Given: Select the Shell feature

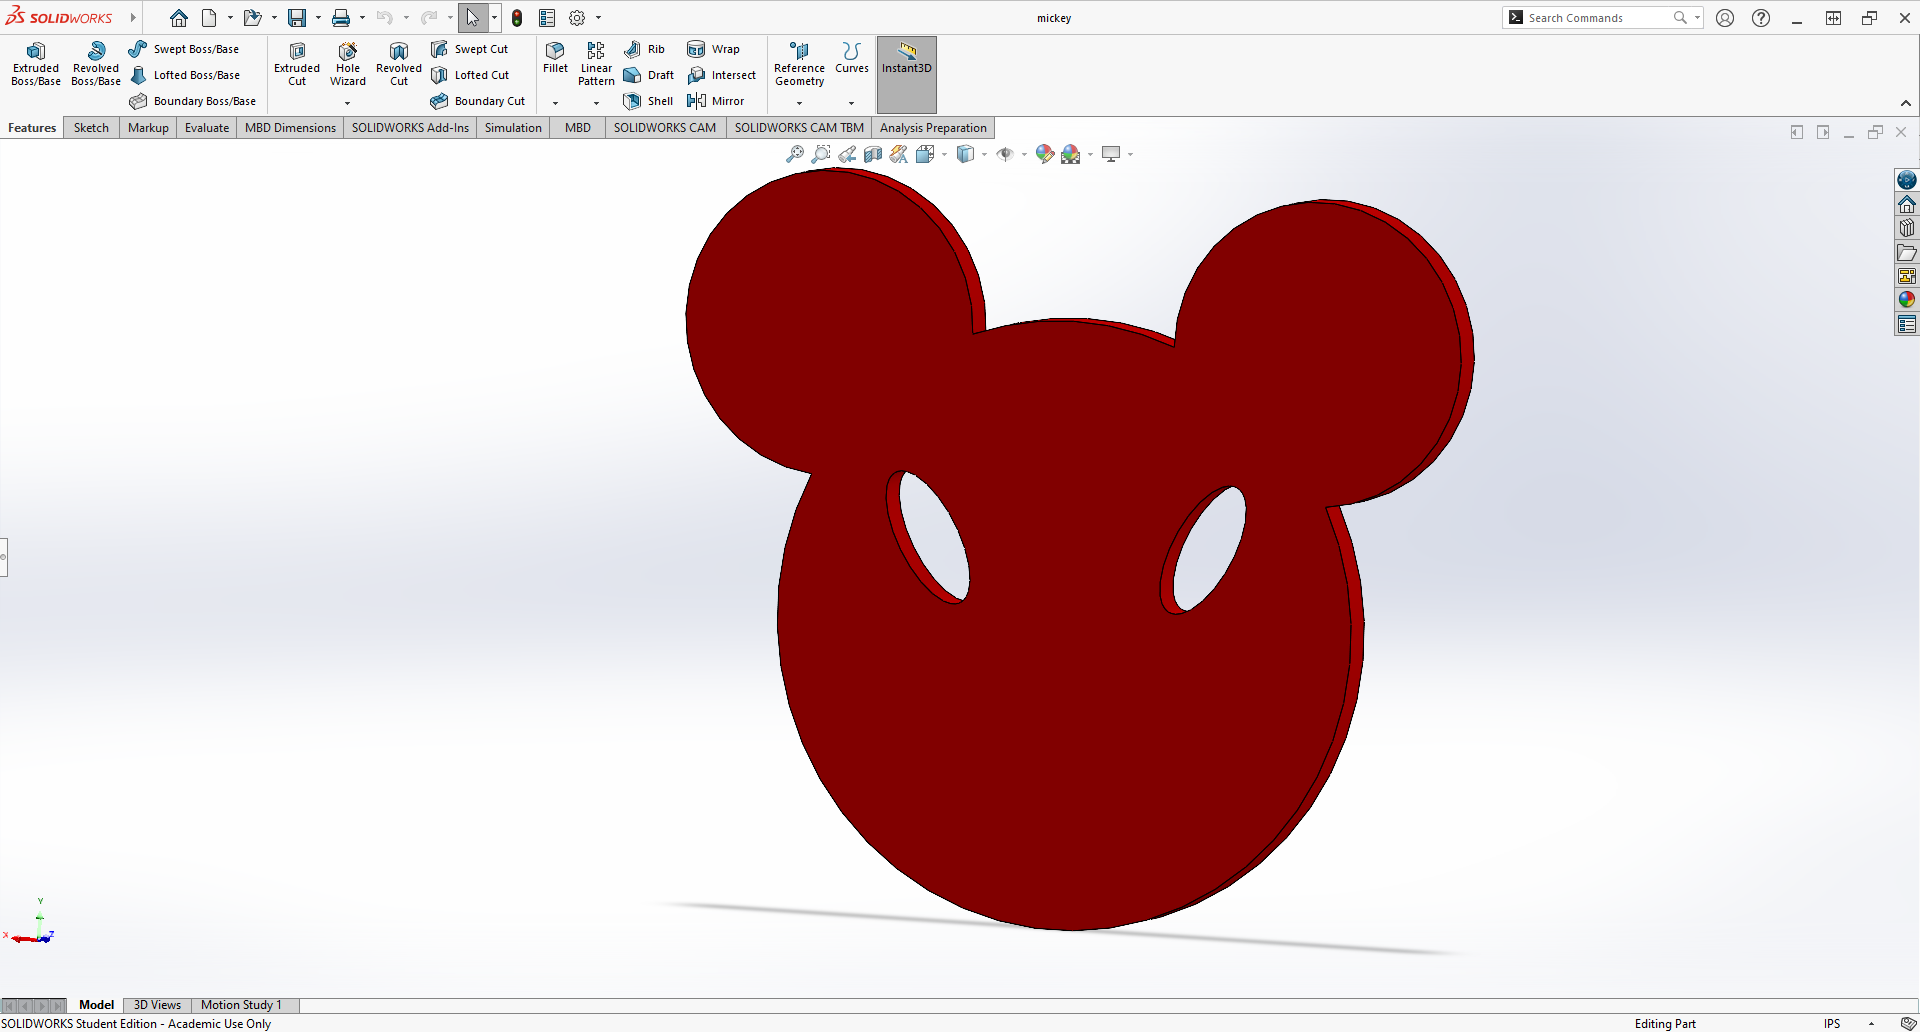Looking at the screenshot, I should (648, 101).
